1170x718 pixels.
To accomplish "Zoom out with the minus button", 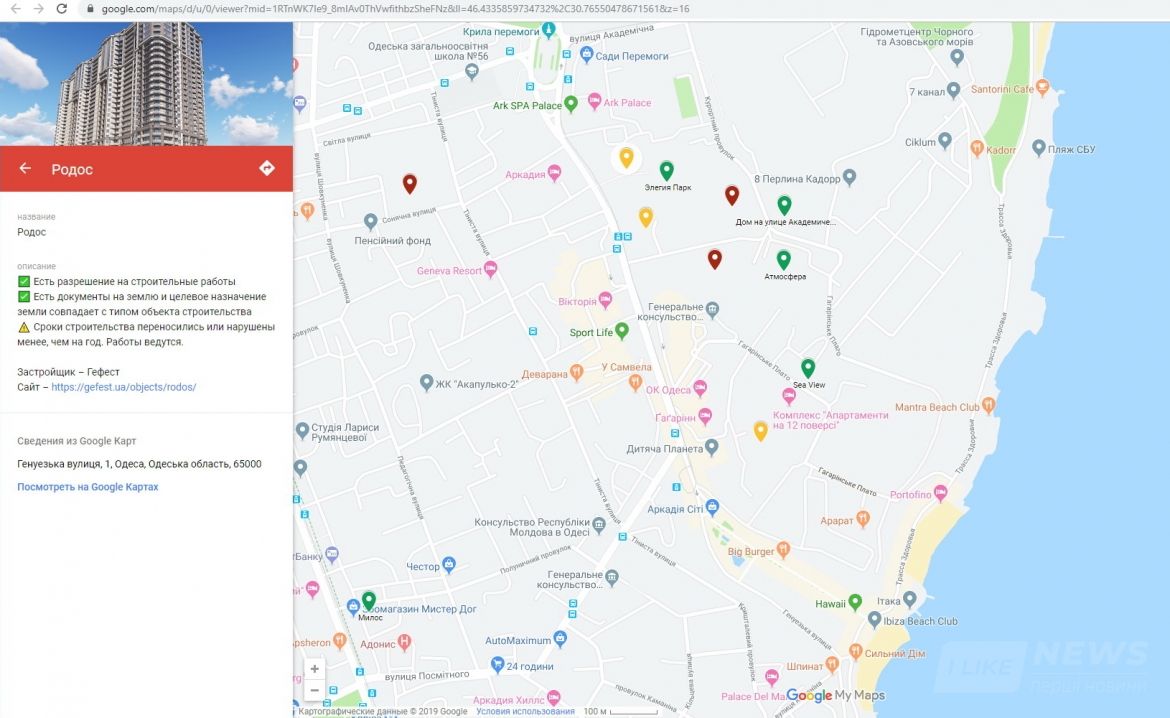I will pos(315,690).
